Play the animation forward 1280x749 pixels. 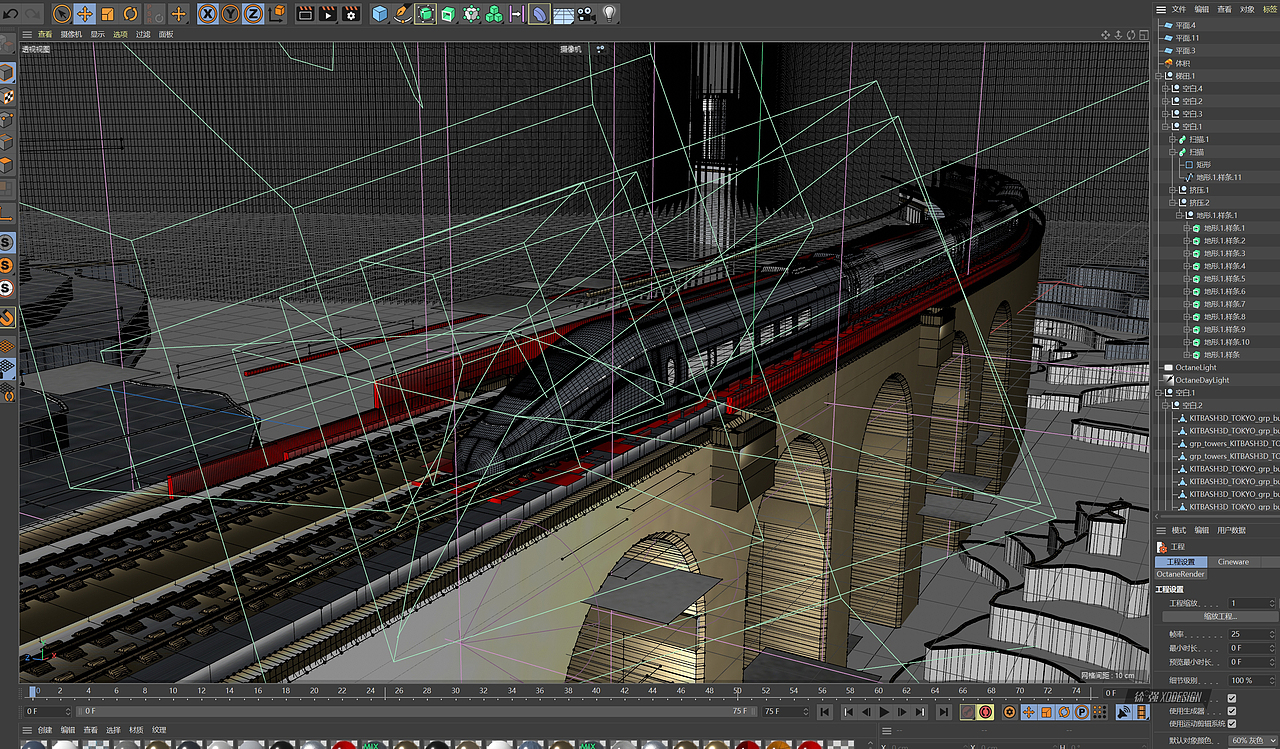(884, 712)
